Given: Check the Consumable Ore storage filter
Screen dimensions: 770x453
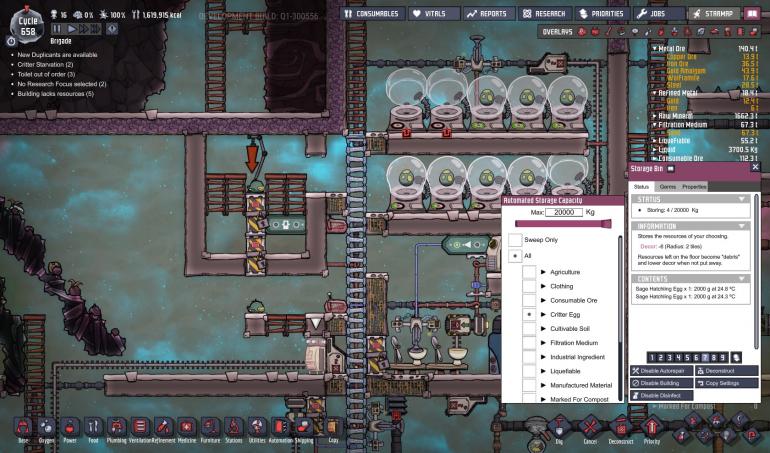Looking at the screenshot, I should (x=529, y=300).
